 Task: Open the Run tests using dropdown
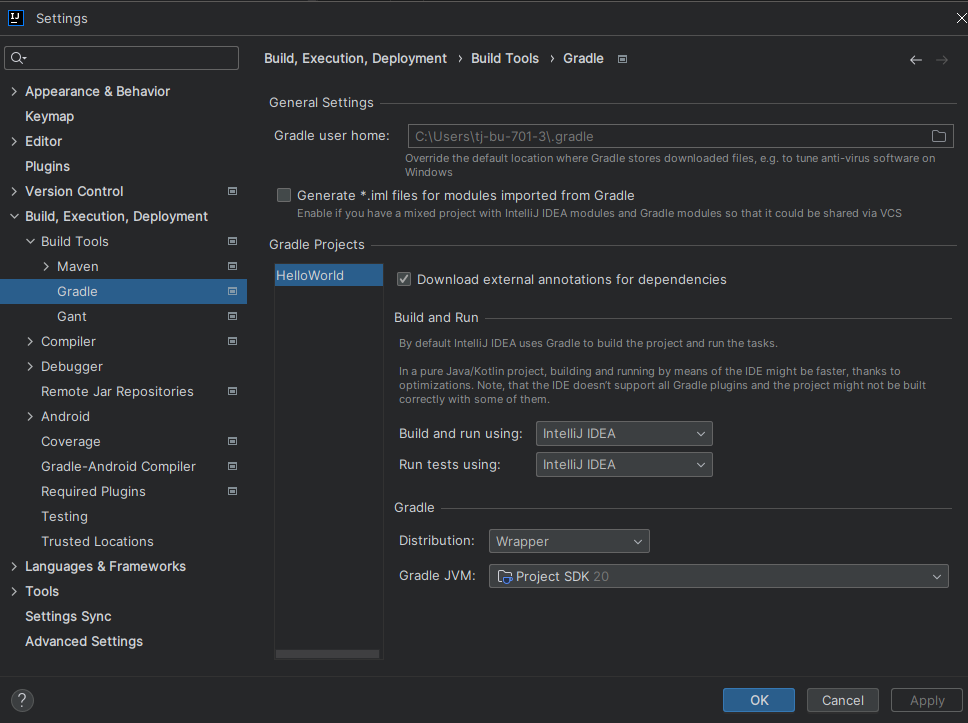coord(624,465)
